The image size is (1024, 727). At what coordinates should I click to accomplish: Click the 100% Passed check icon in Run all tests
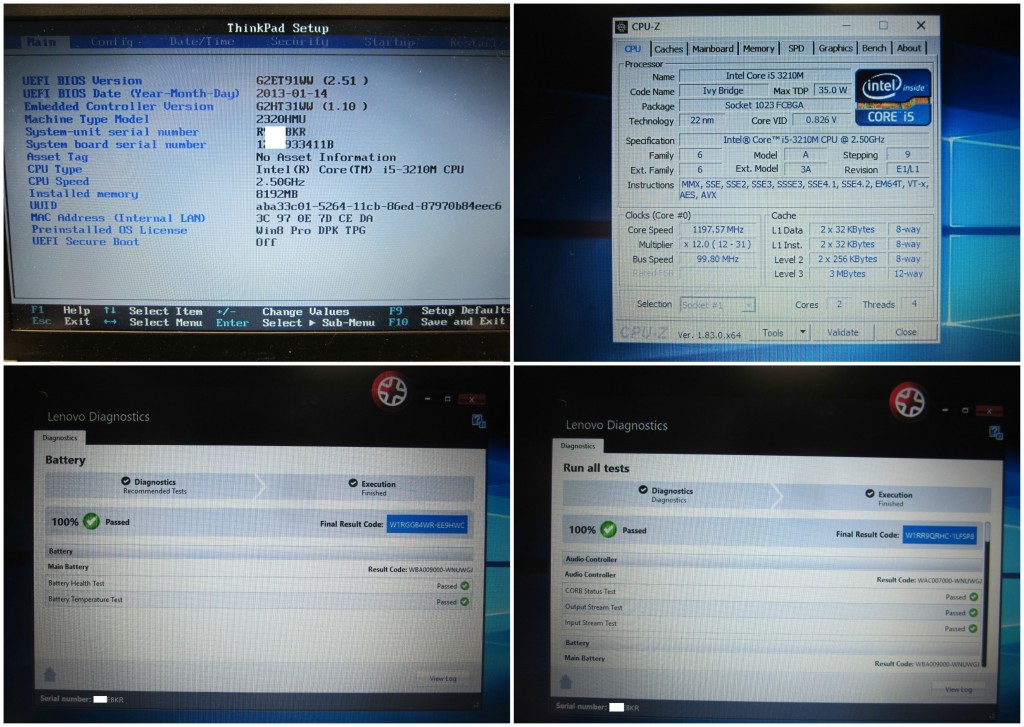click(609, 530)
